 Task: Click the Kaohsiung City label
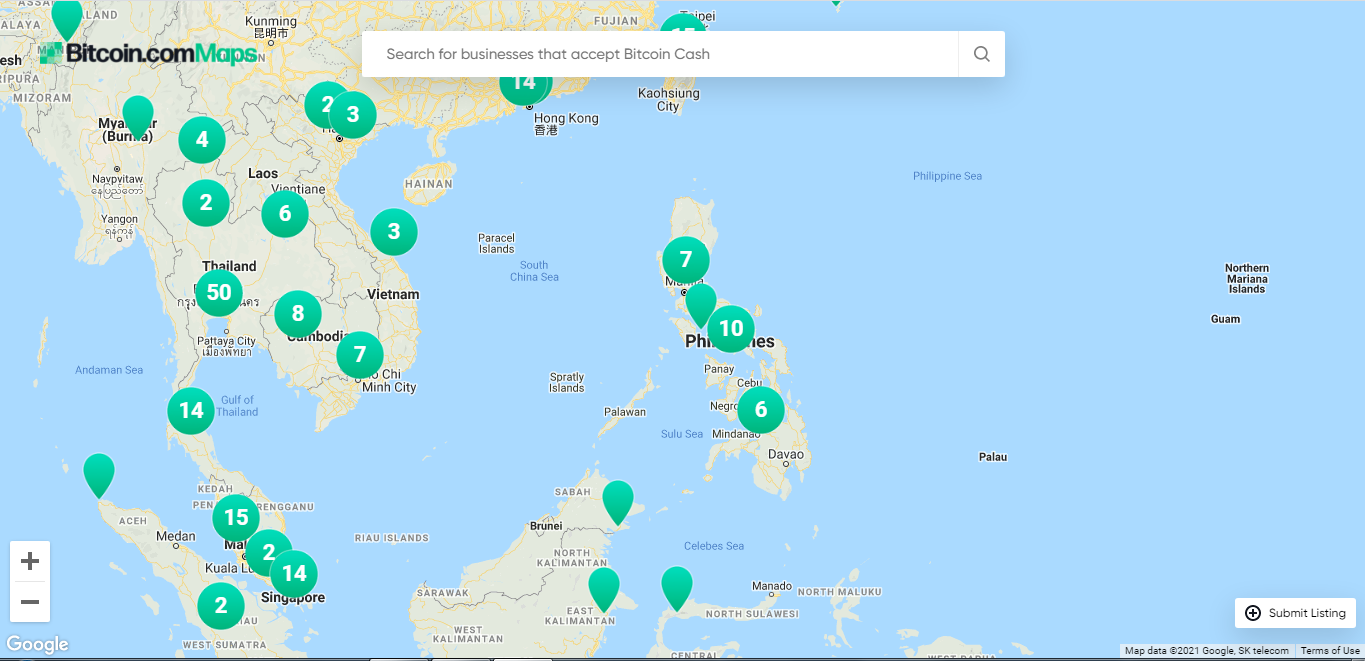pos(669,100)
